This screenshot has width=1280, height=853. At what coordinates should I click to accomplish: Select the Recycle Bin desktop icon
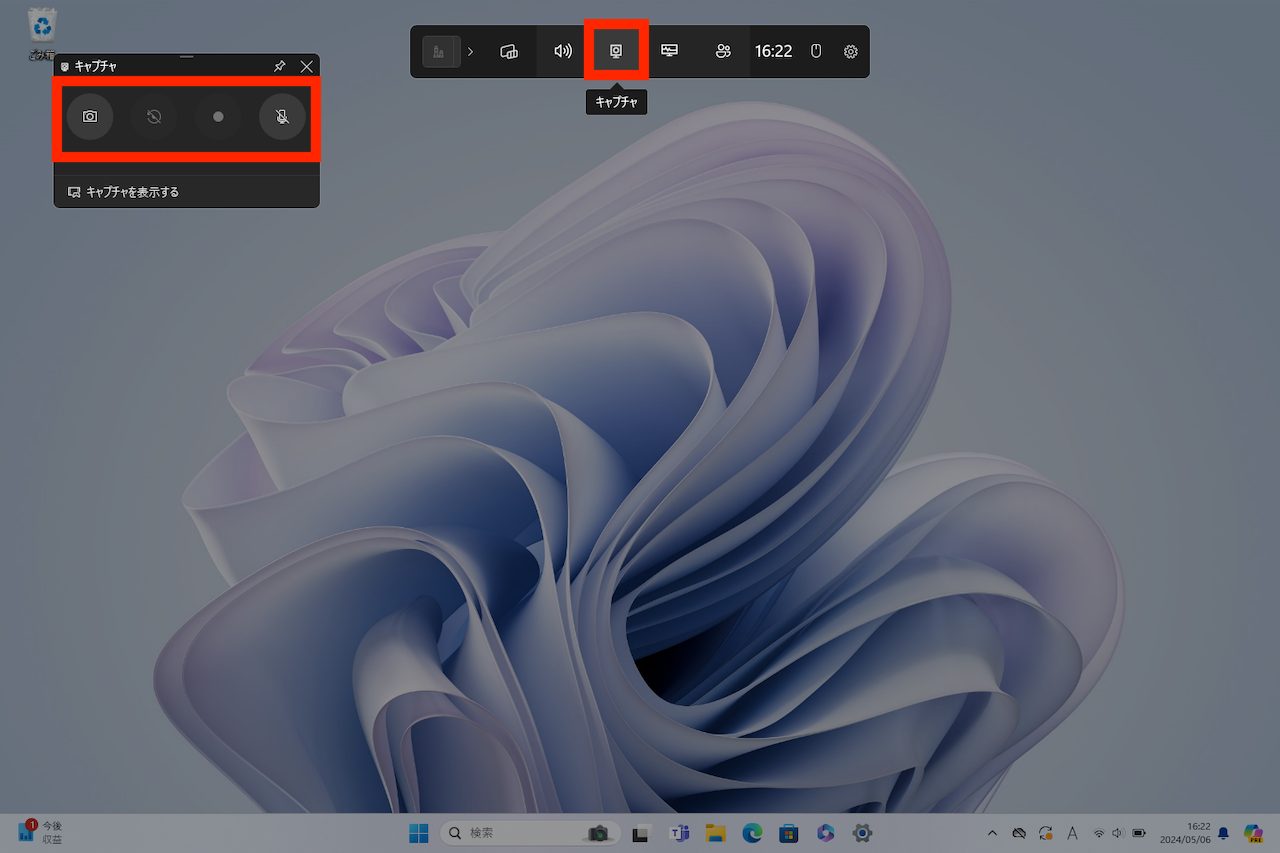[x=42, y=33]
